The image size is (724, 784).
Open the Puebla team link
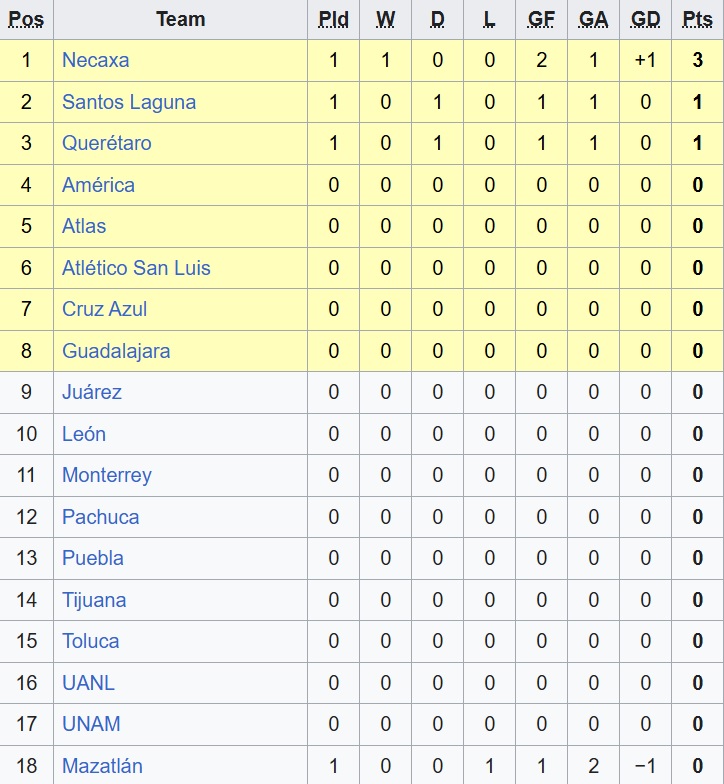[93, 558]
